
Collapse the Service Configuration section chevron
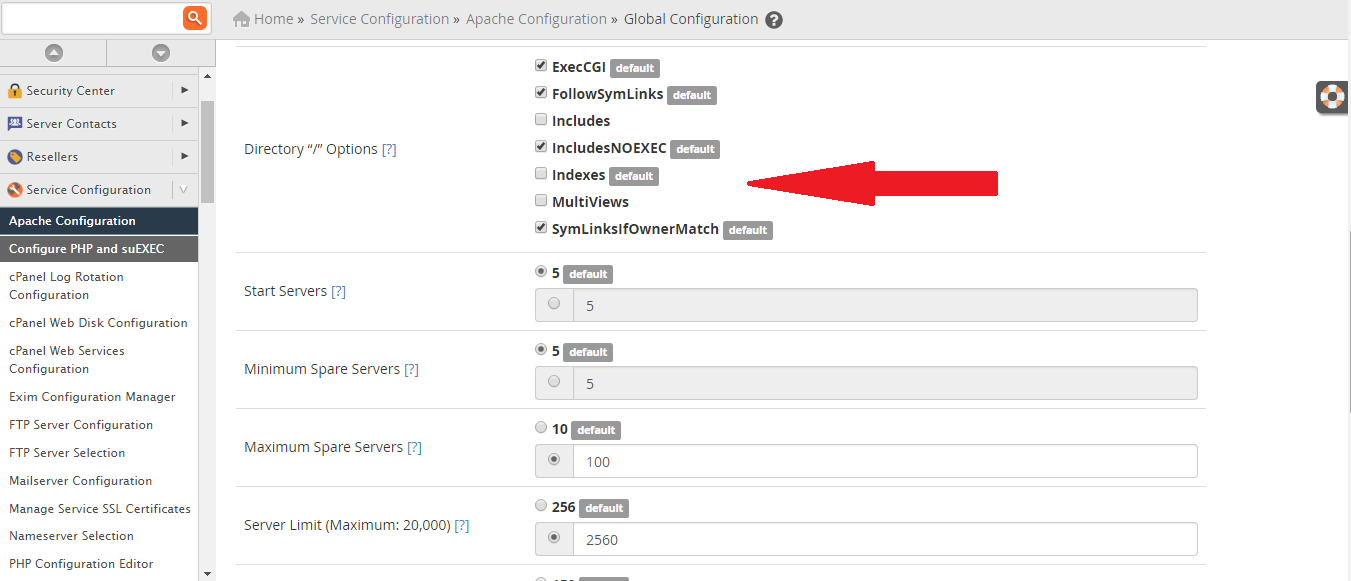[x=184, y=190]
